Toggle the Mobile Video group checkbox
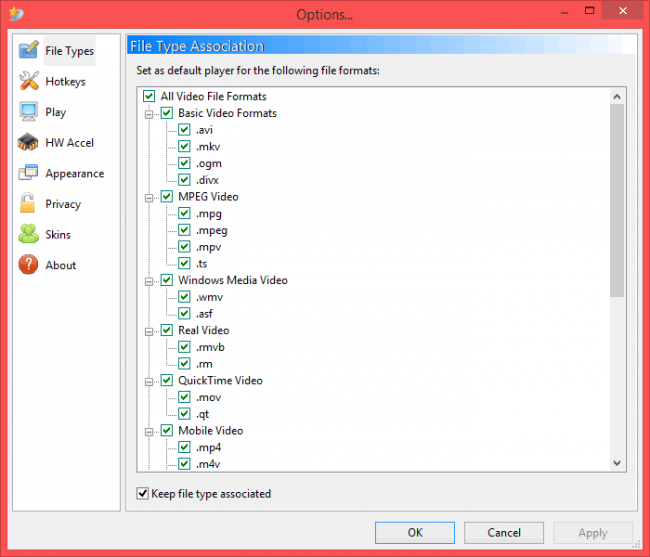This screenshot has height=557, width=650. tap(167, 430)
